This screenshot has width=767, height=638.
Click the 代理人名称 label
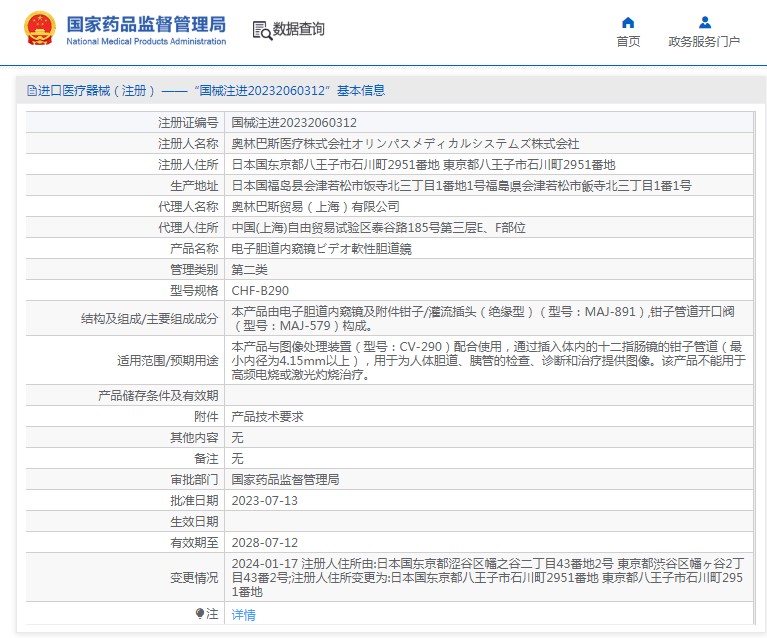[188, 207]
